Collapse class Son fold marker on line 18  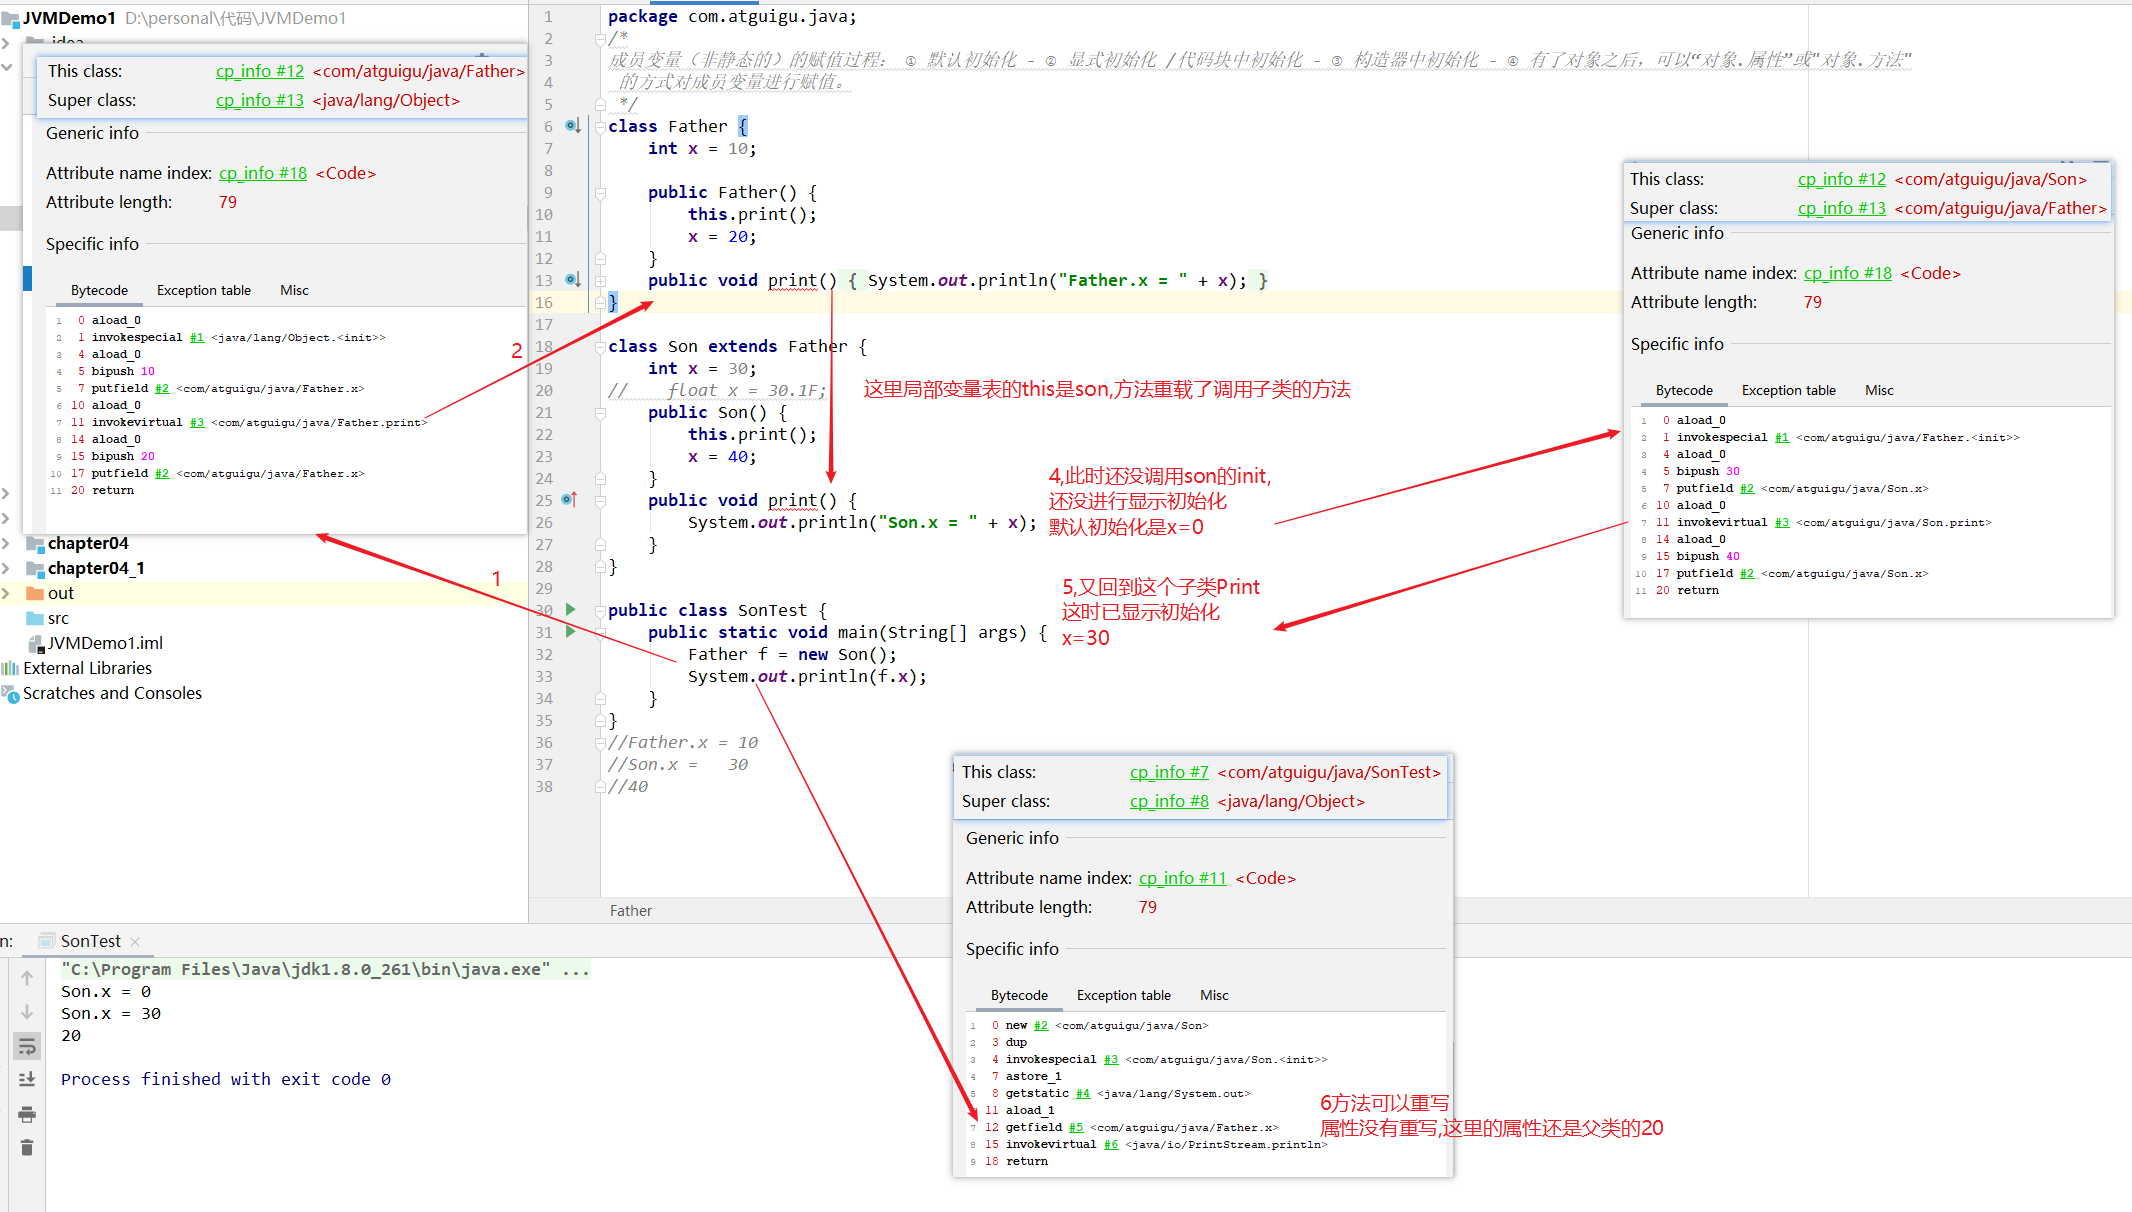pos(600,346)
